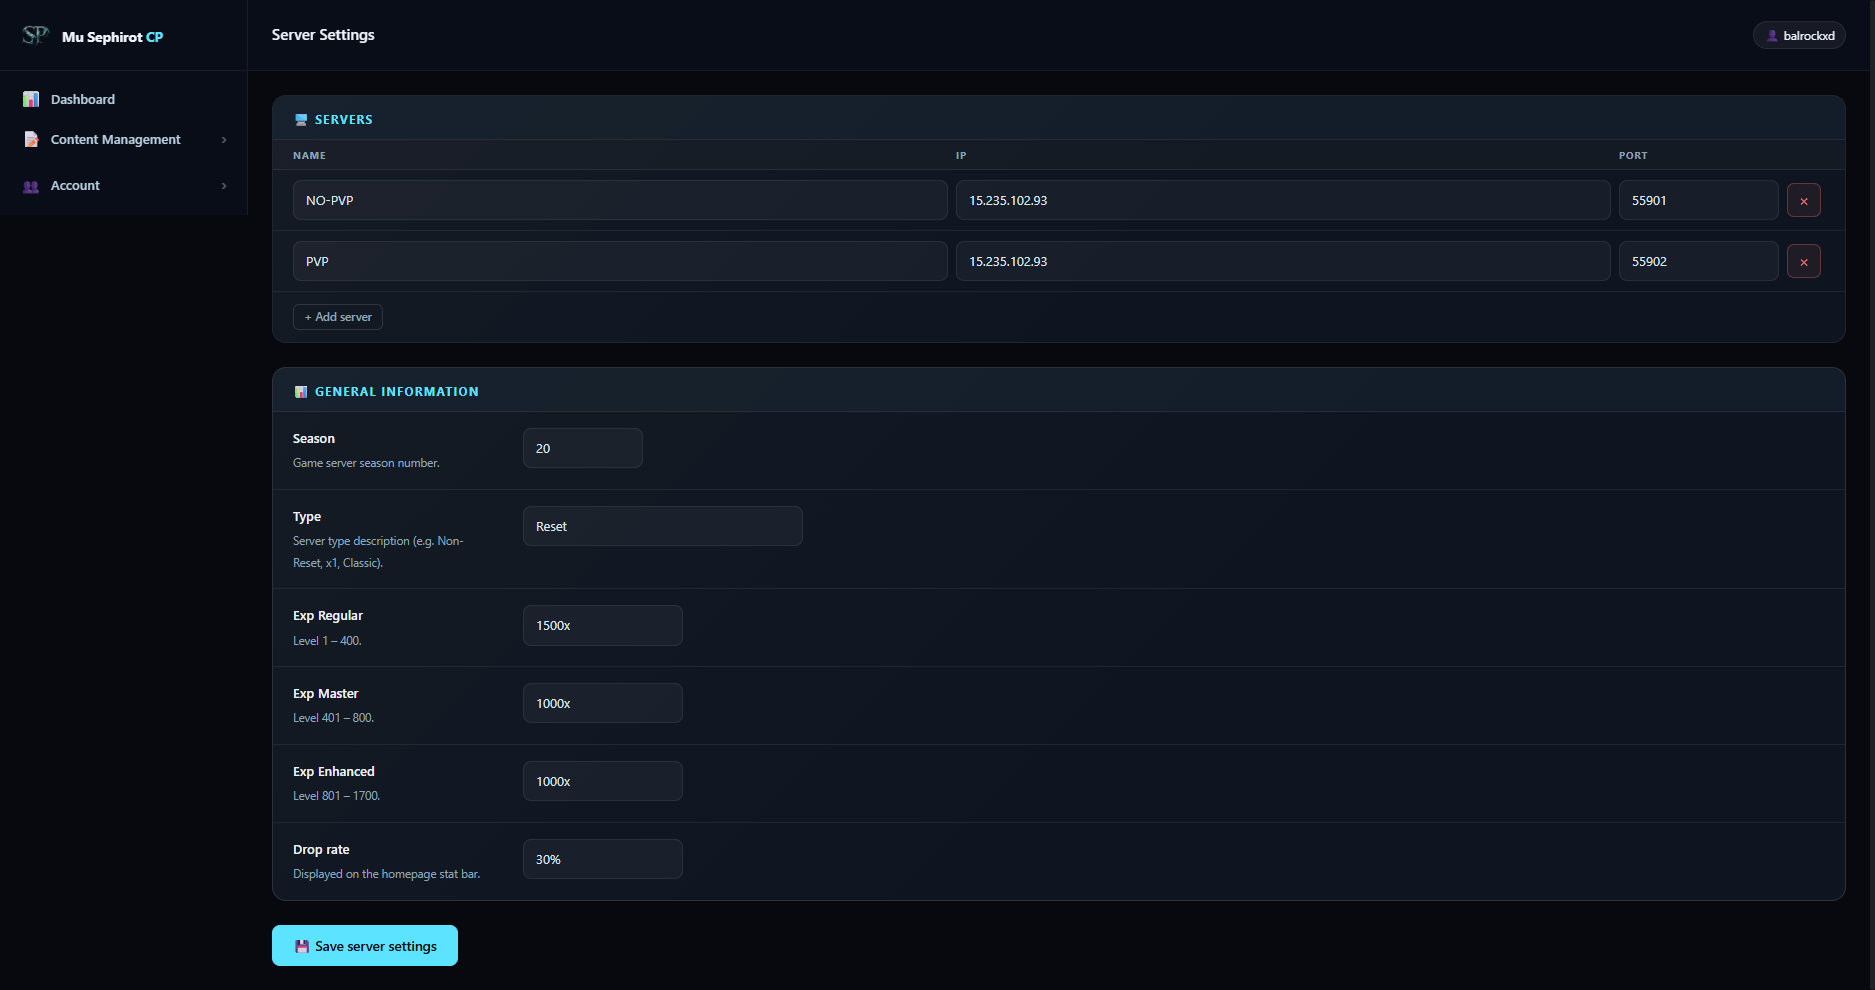The width and height of the screenshot is (1875, 990).
Task: Click the 'Level 801 – 1700.' hint text
Action: 336,796
